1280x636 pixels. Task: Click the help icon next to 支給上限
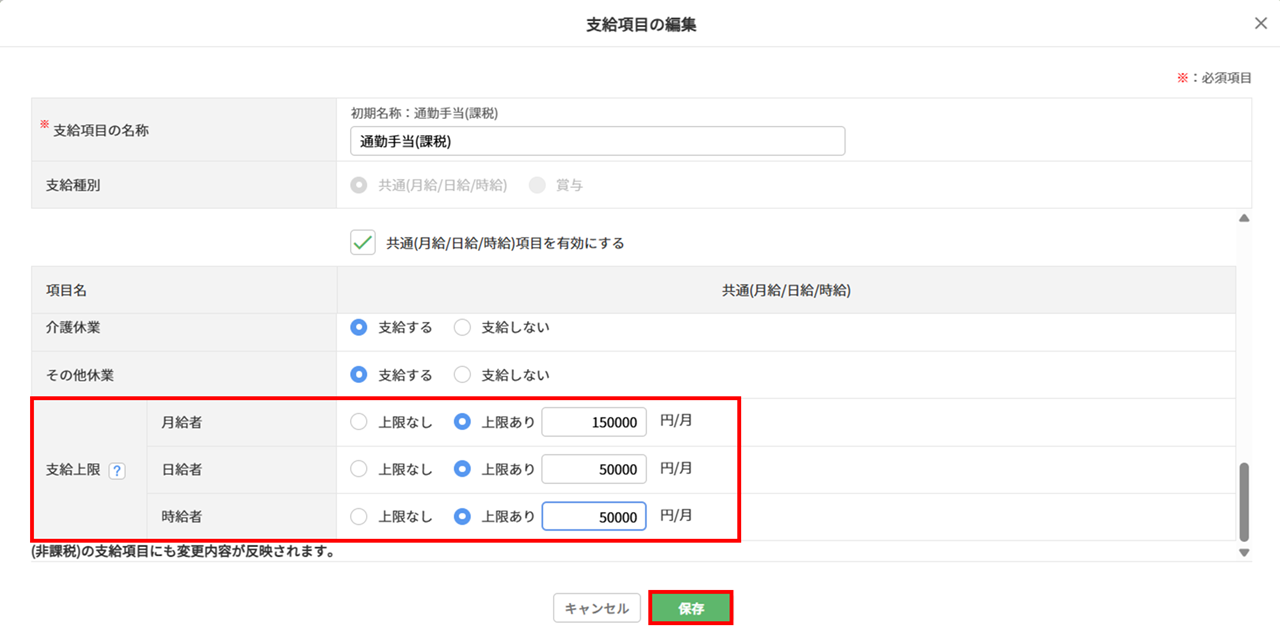tap(116, 470)
